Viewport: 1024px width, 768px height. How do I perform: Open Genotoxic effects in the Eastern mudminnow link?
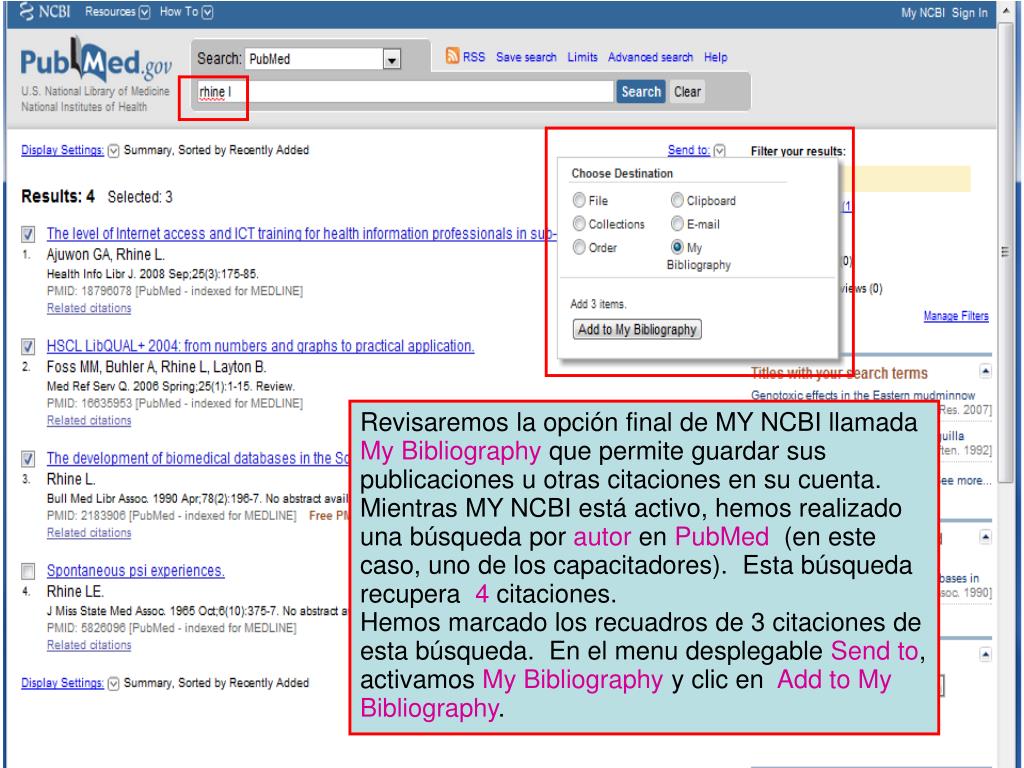pos(863,395)
